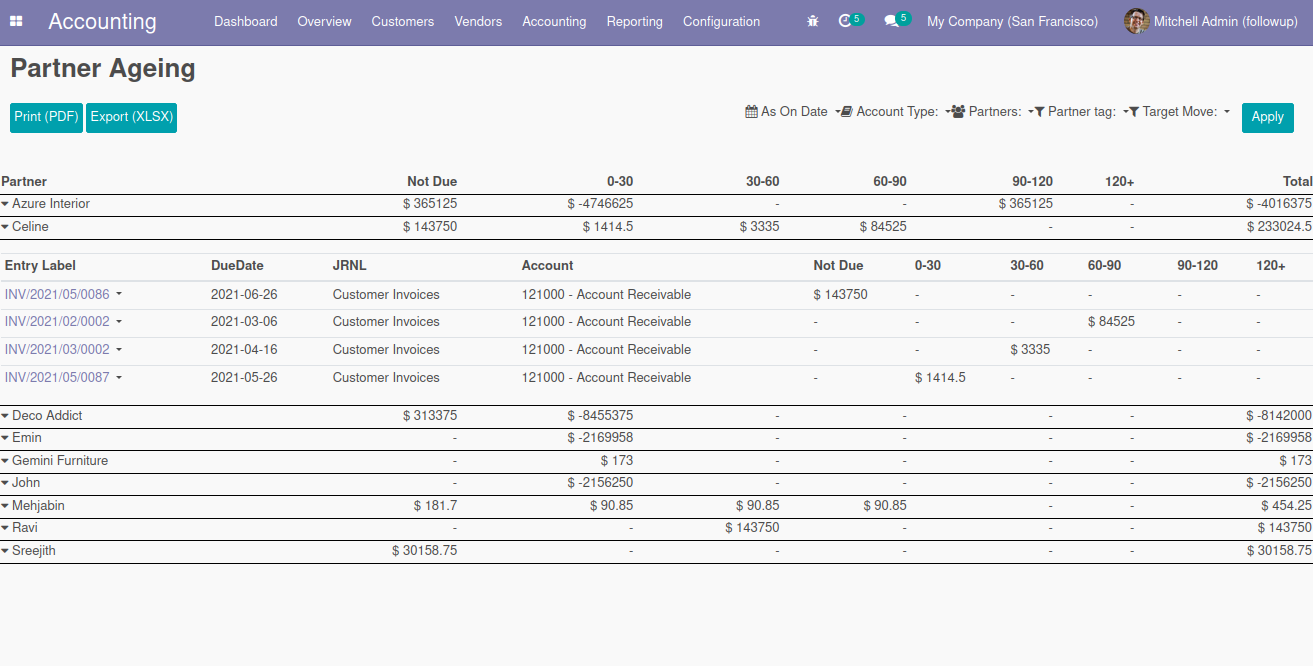Open the apps grid menu icon
This screenshot has width=1313, height=666.
point(16,21)
